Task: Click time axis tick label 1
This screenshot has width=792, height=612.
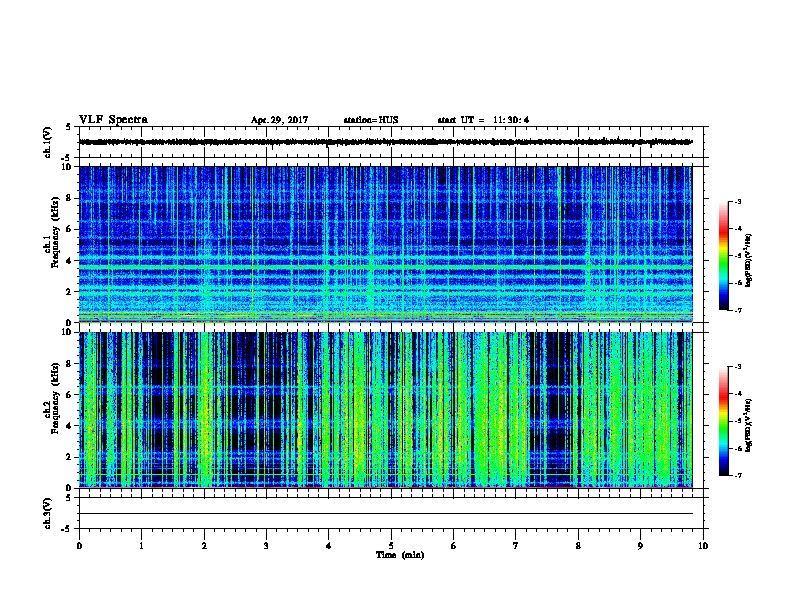Action: 142,546
